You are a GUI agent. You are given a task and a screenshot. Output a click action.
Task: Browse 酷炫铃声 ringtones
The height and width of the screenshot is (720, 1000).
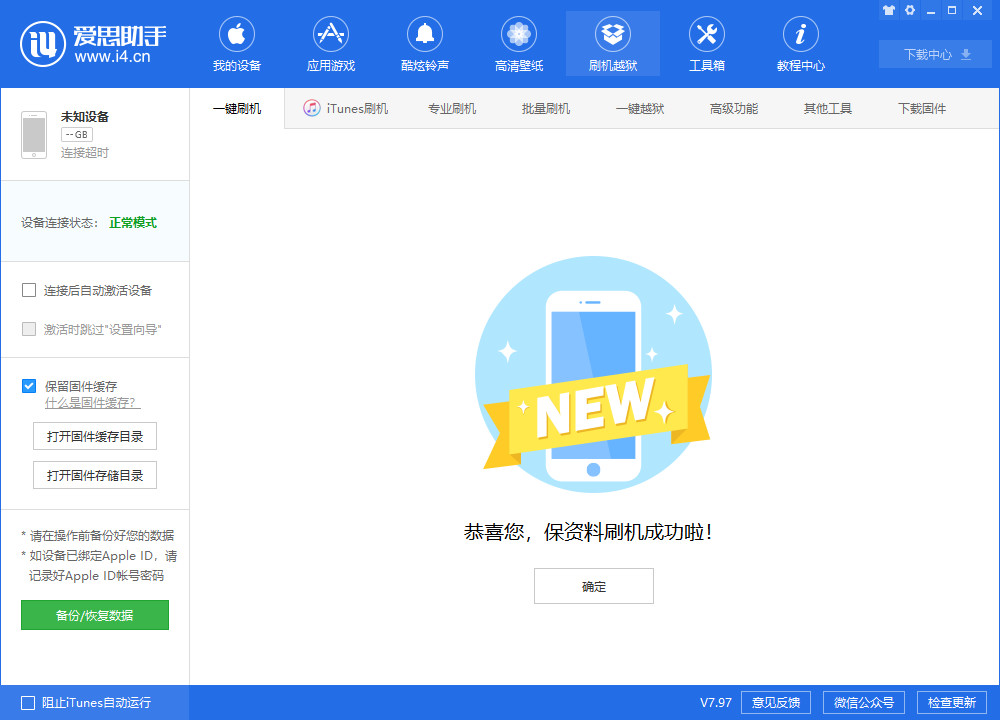tap(424, 43)
